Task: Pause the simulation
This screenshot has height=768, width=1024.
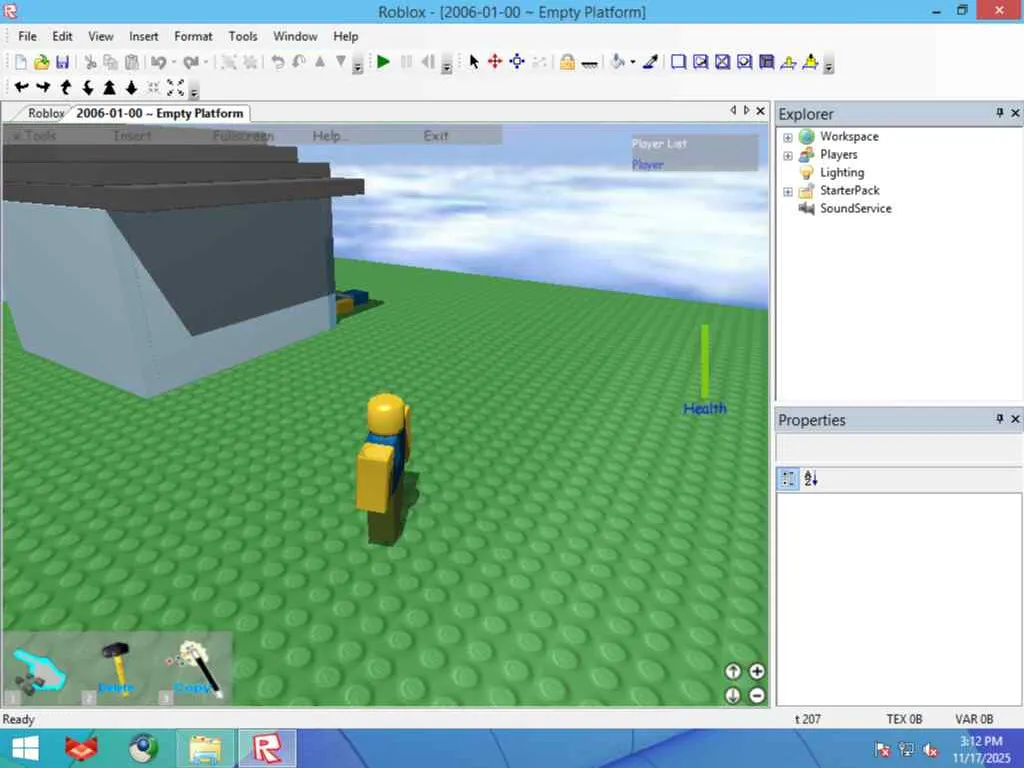Action: [x=406, y=62]
